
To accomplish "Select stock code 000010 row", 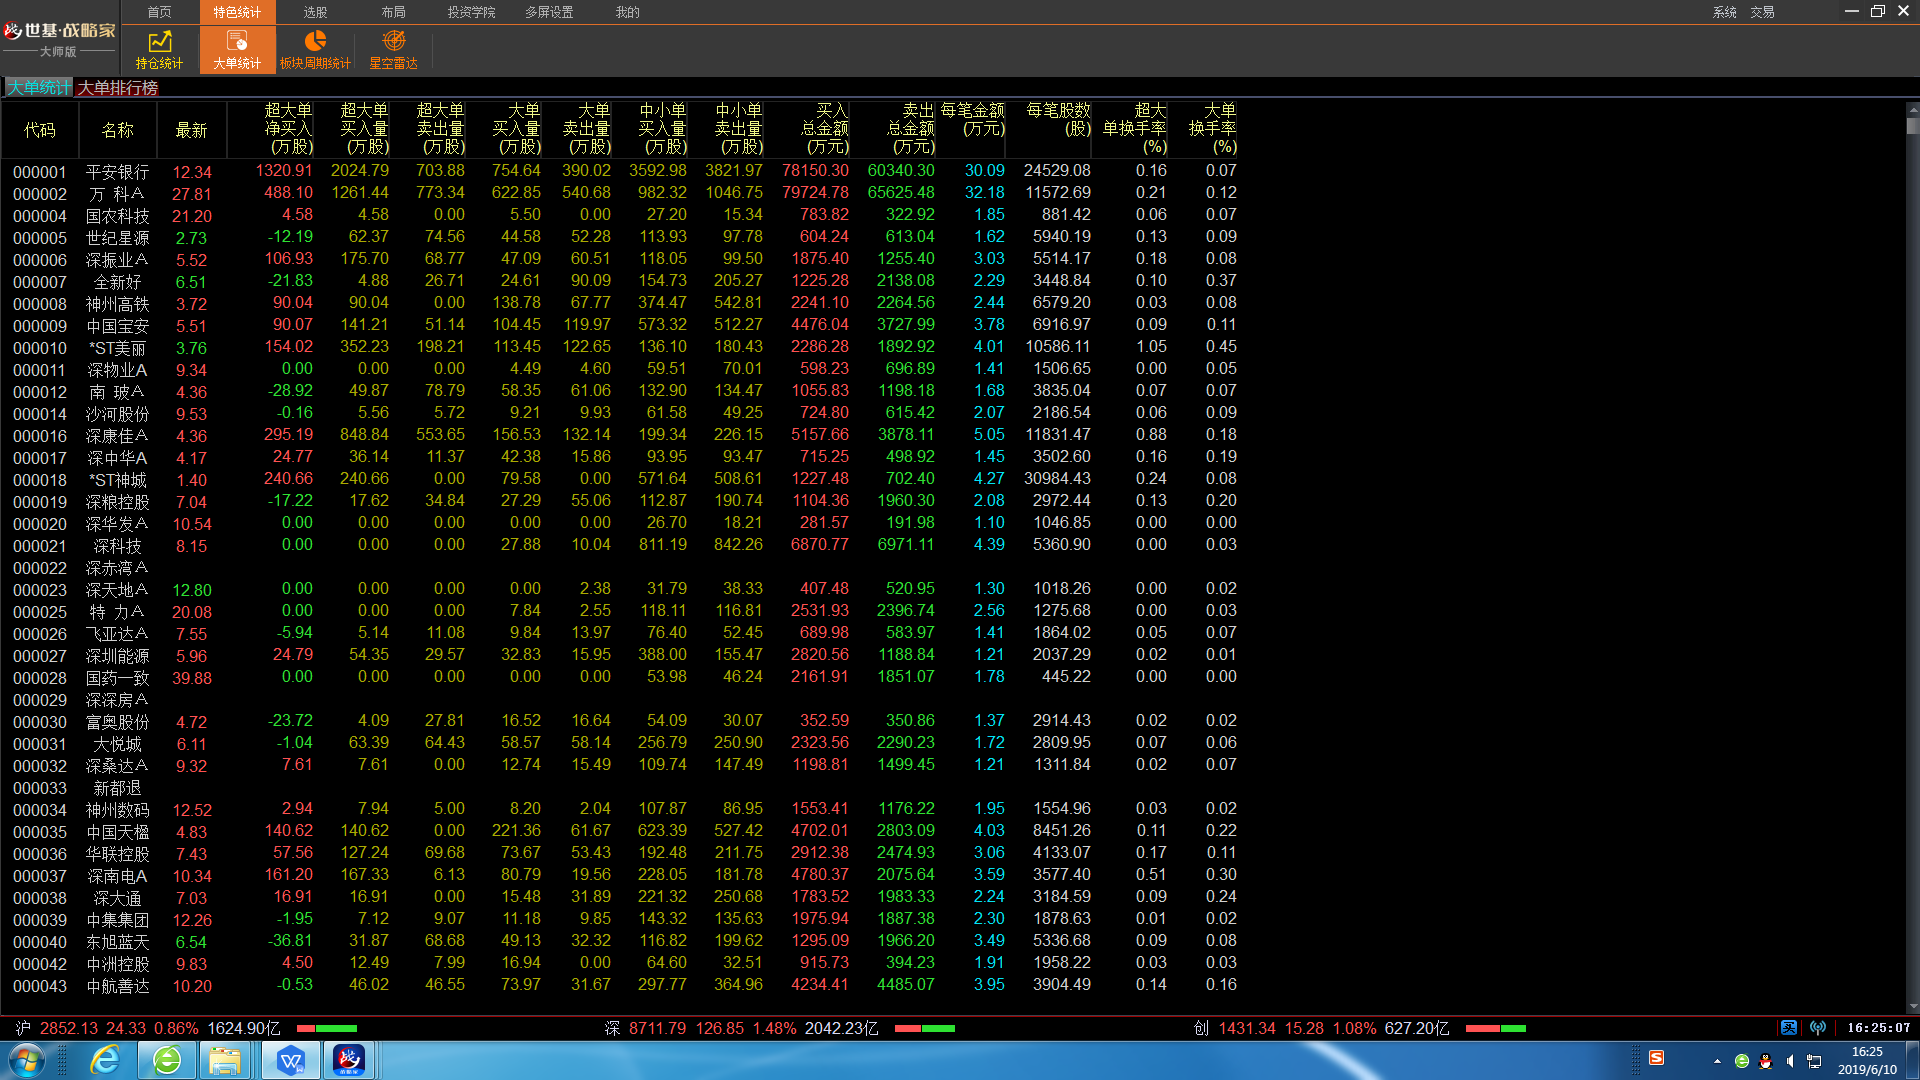I will [x=620, y=347].
